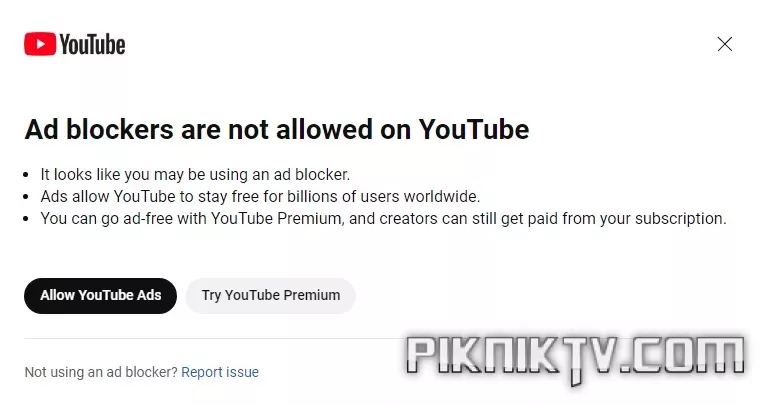Click the PIKNIKTV.COM watermark
767x405 pixels.
coord(575,356)
